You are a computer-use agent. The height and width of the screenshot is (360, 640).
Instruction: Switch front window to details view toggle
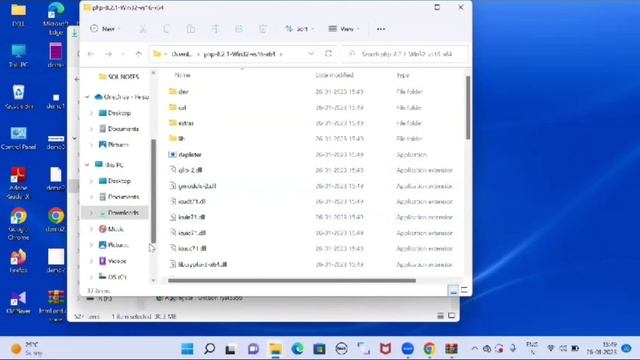click(453, 291)
